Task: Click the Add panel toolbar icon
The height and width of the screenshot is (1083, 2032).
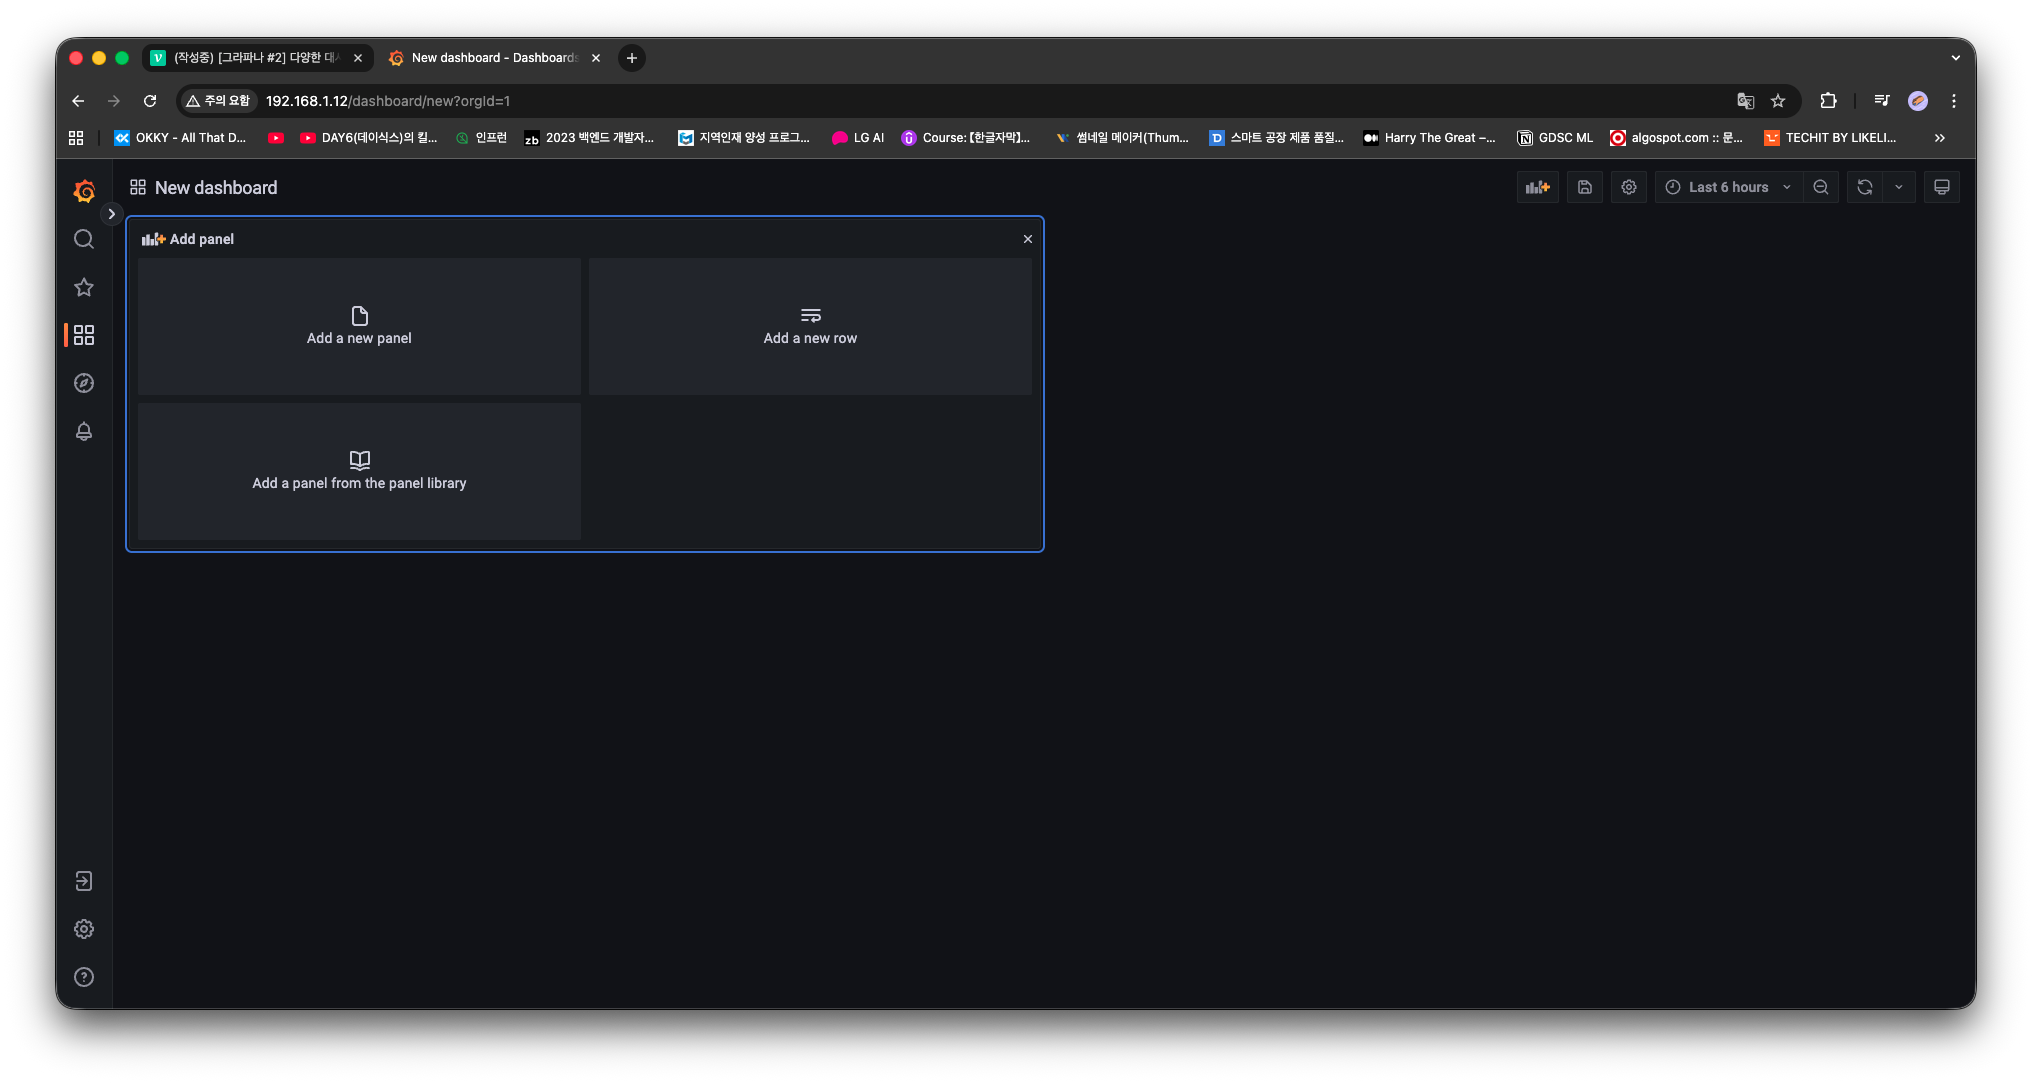Action: [x=1537, y=187]
